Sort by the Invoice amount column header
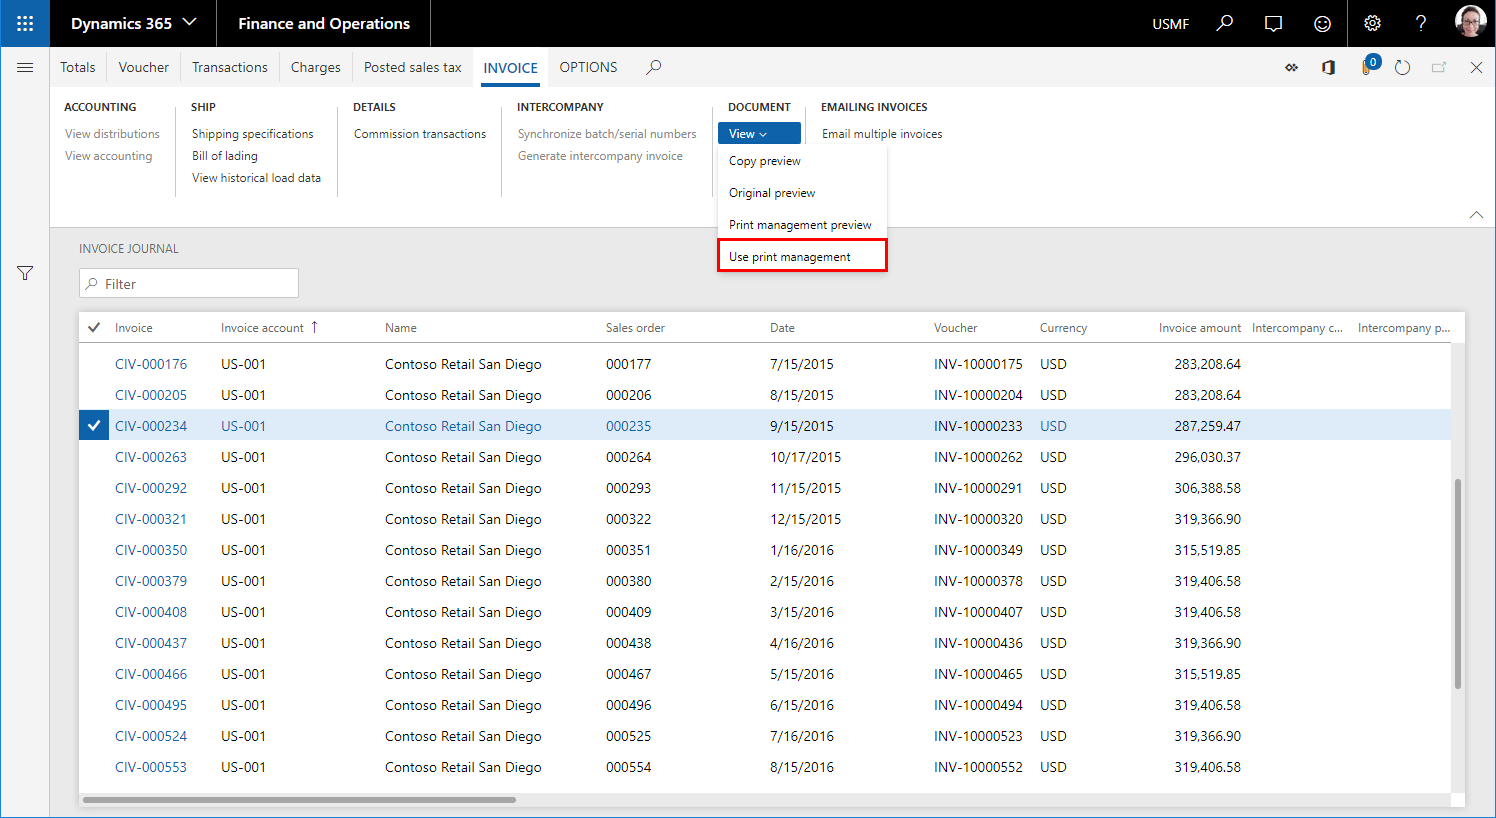Screen dimensions: 1496x818 click(x=1199, y=327)
